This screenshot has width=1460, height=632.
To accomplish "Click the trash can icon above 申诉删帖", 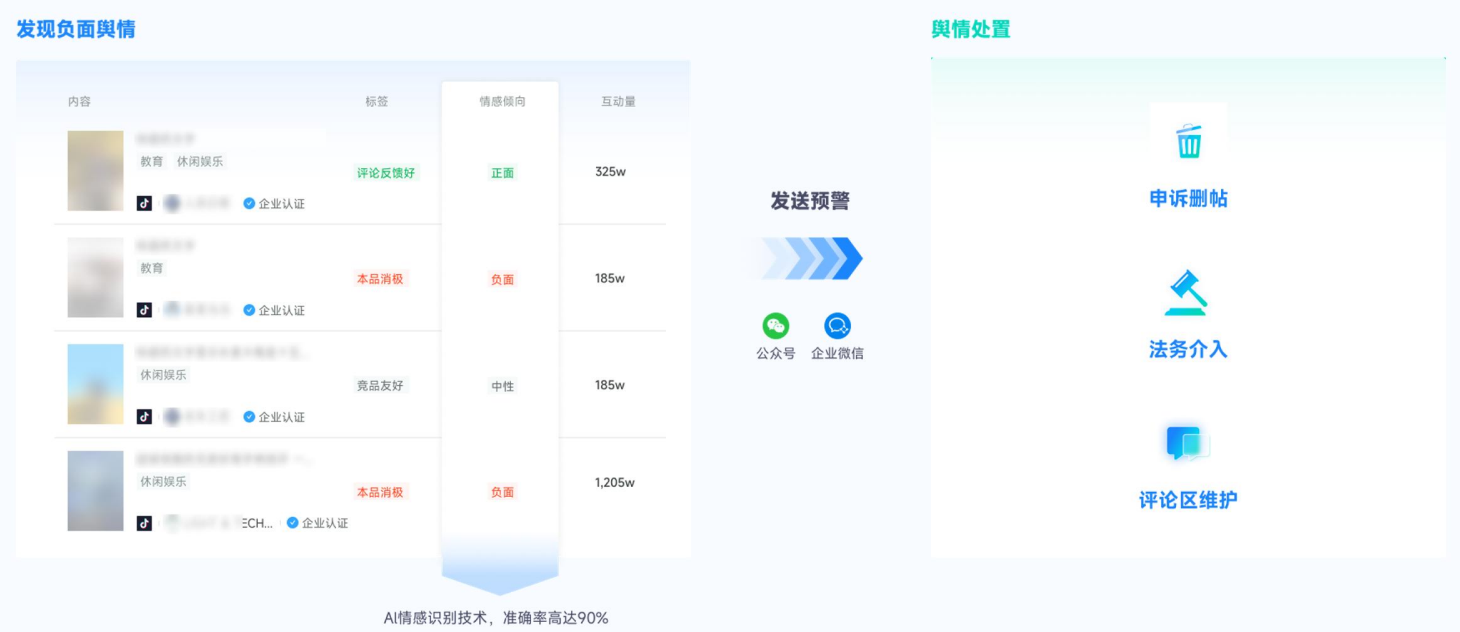I will pos(1188,141).
